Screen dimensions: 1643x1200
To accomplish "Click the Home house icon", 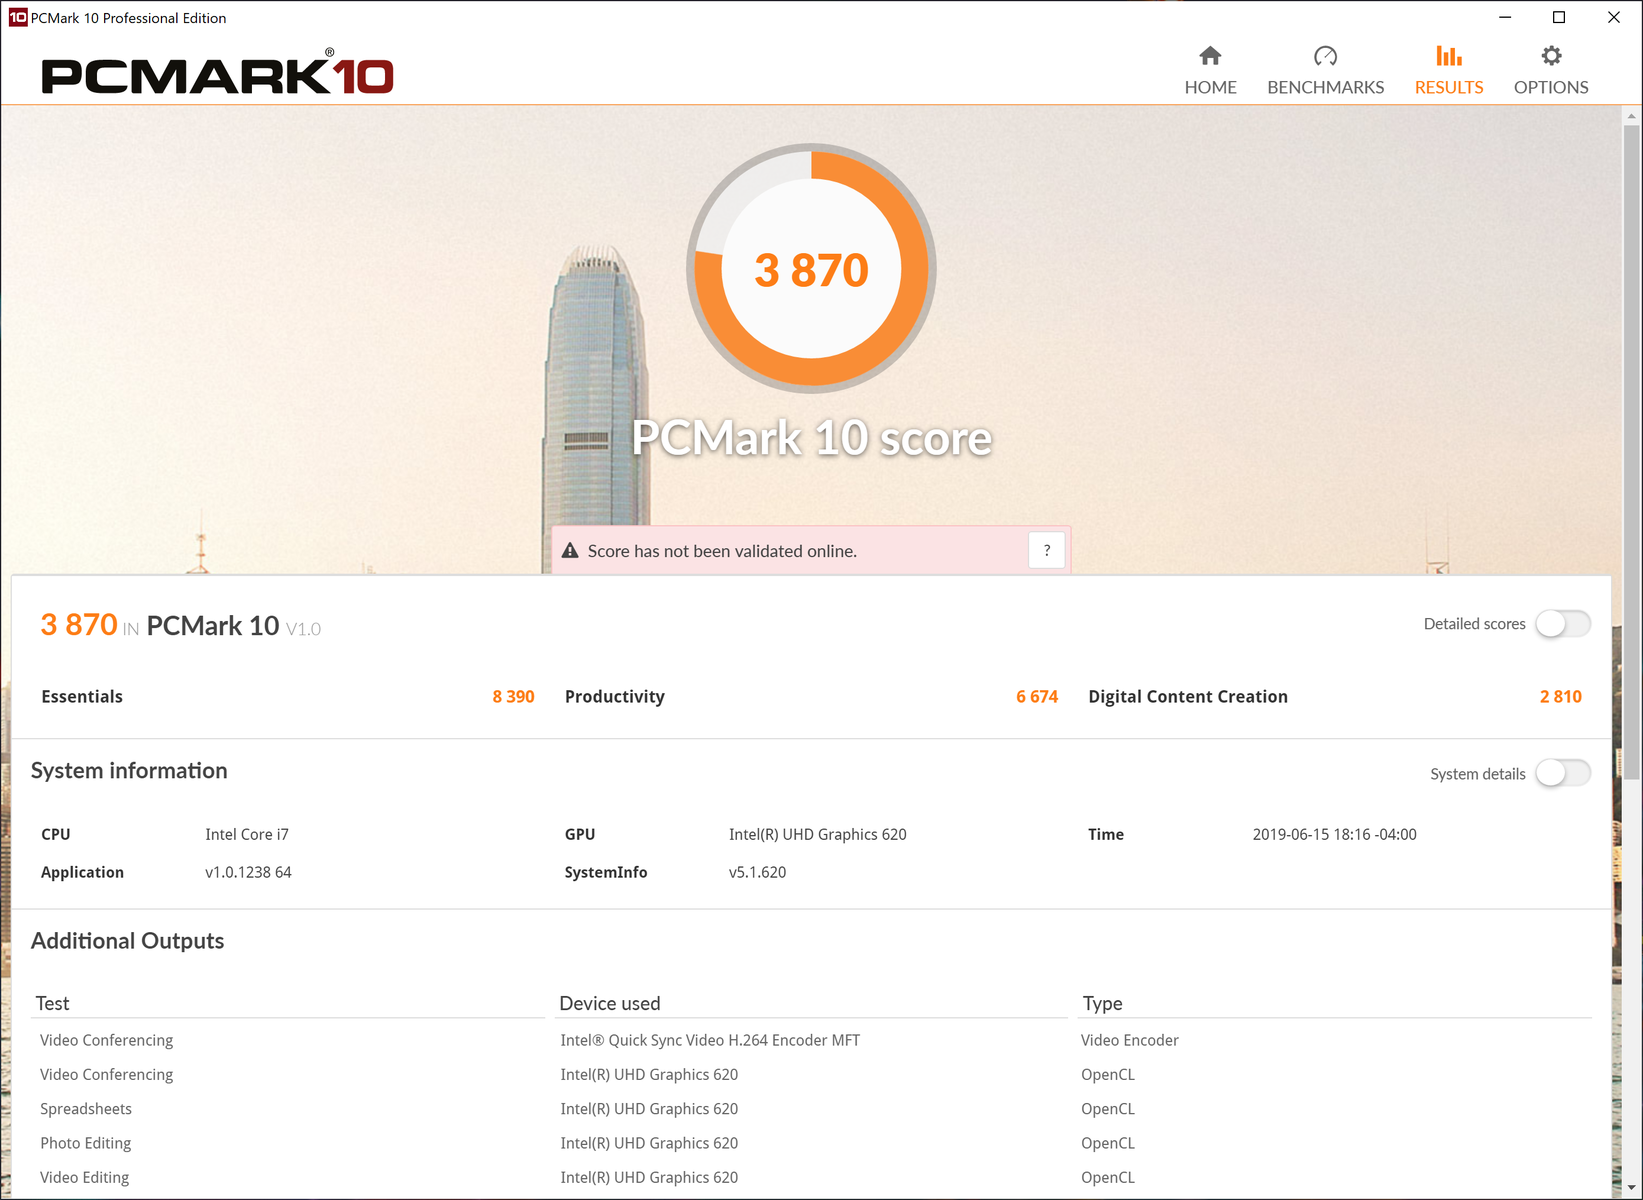I will pyautogui.click(x=1210, y=56).
